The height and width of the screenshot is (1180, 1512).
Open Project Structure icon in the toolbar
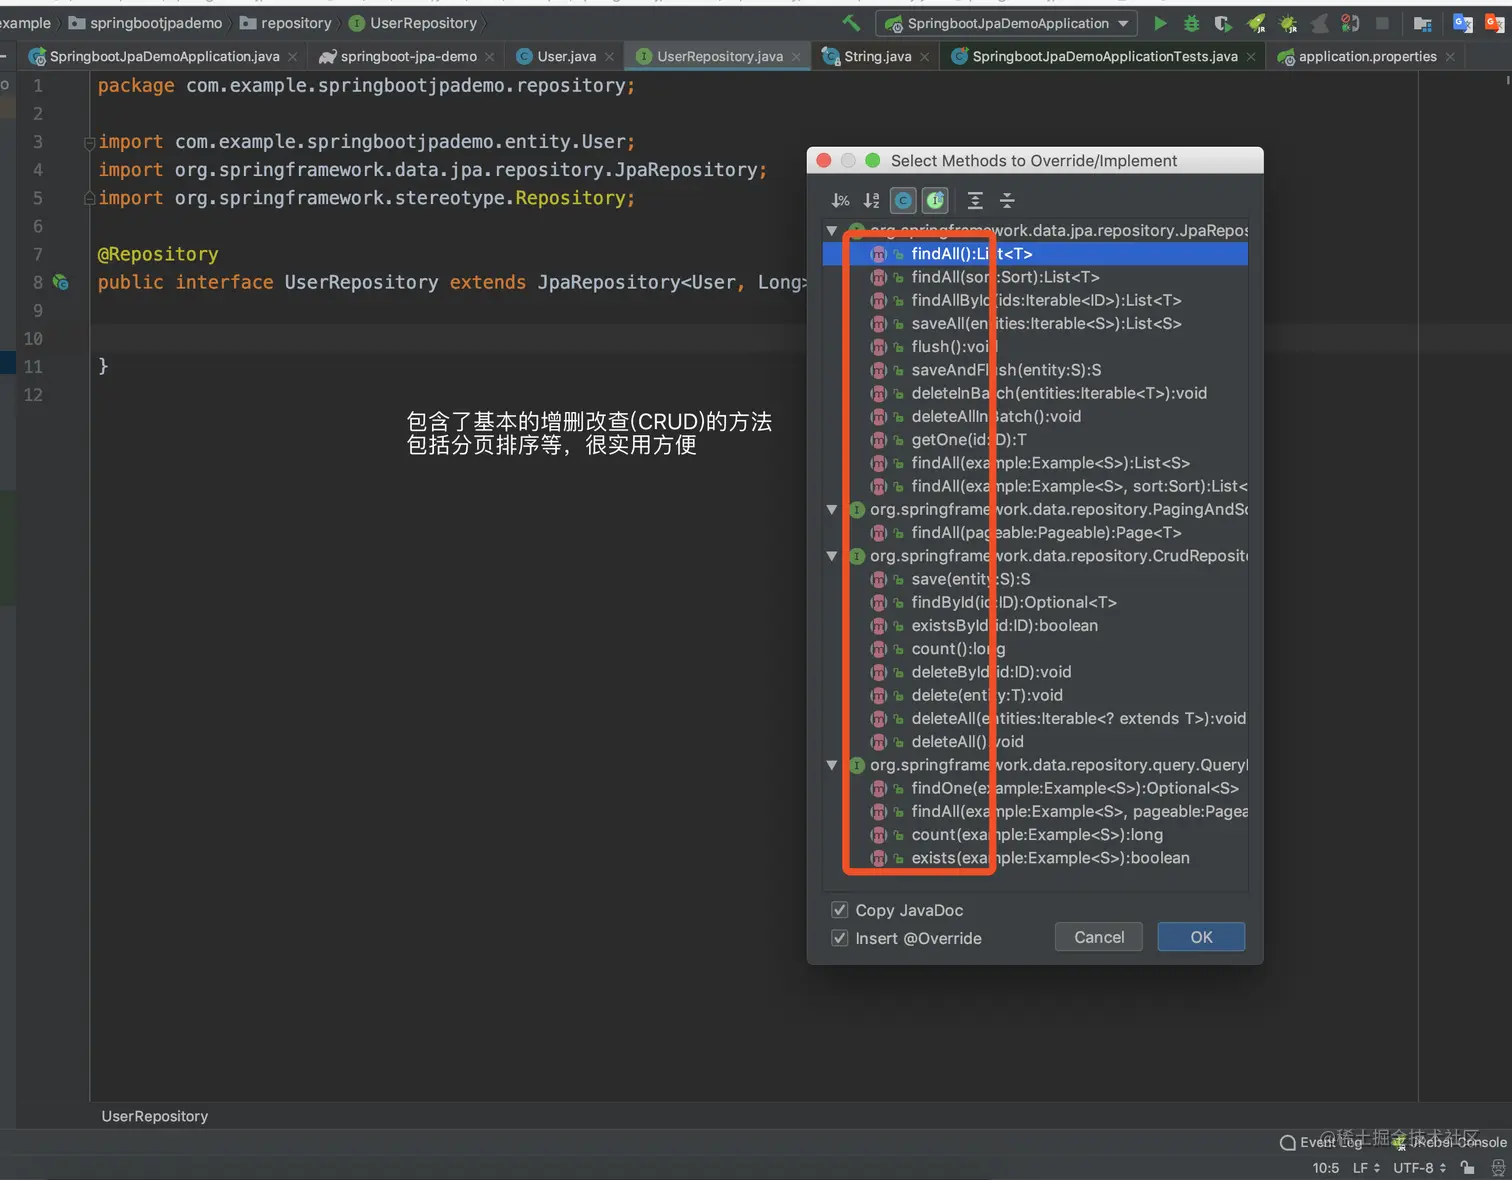tap(1423, 23)
